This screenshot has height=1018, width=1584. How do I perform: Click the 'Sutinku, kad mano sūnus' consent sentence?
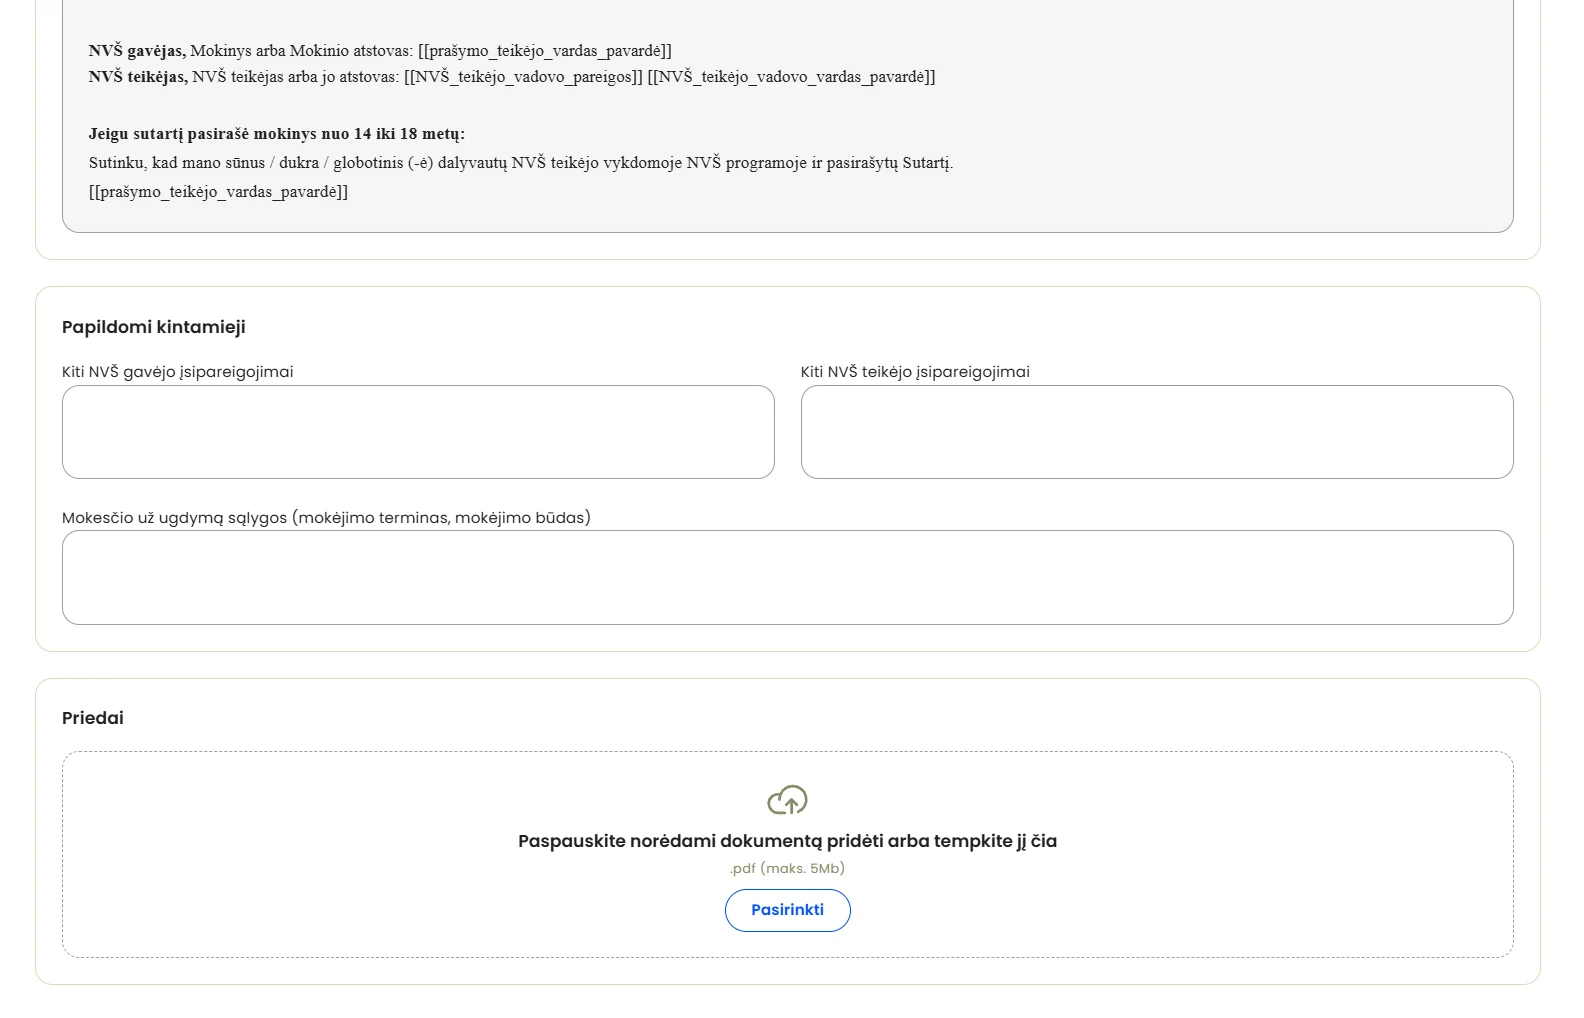[x=521, y=163]
